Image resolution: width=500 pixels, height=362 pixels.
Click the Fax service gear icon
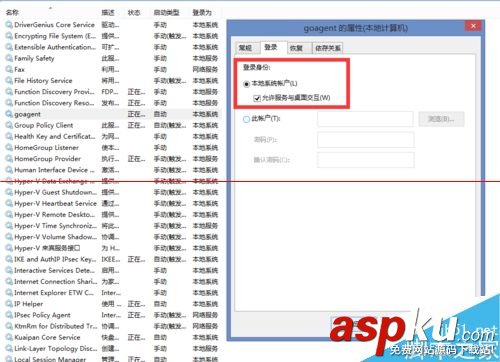9,69
